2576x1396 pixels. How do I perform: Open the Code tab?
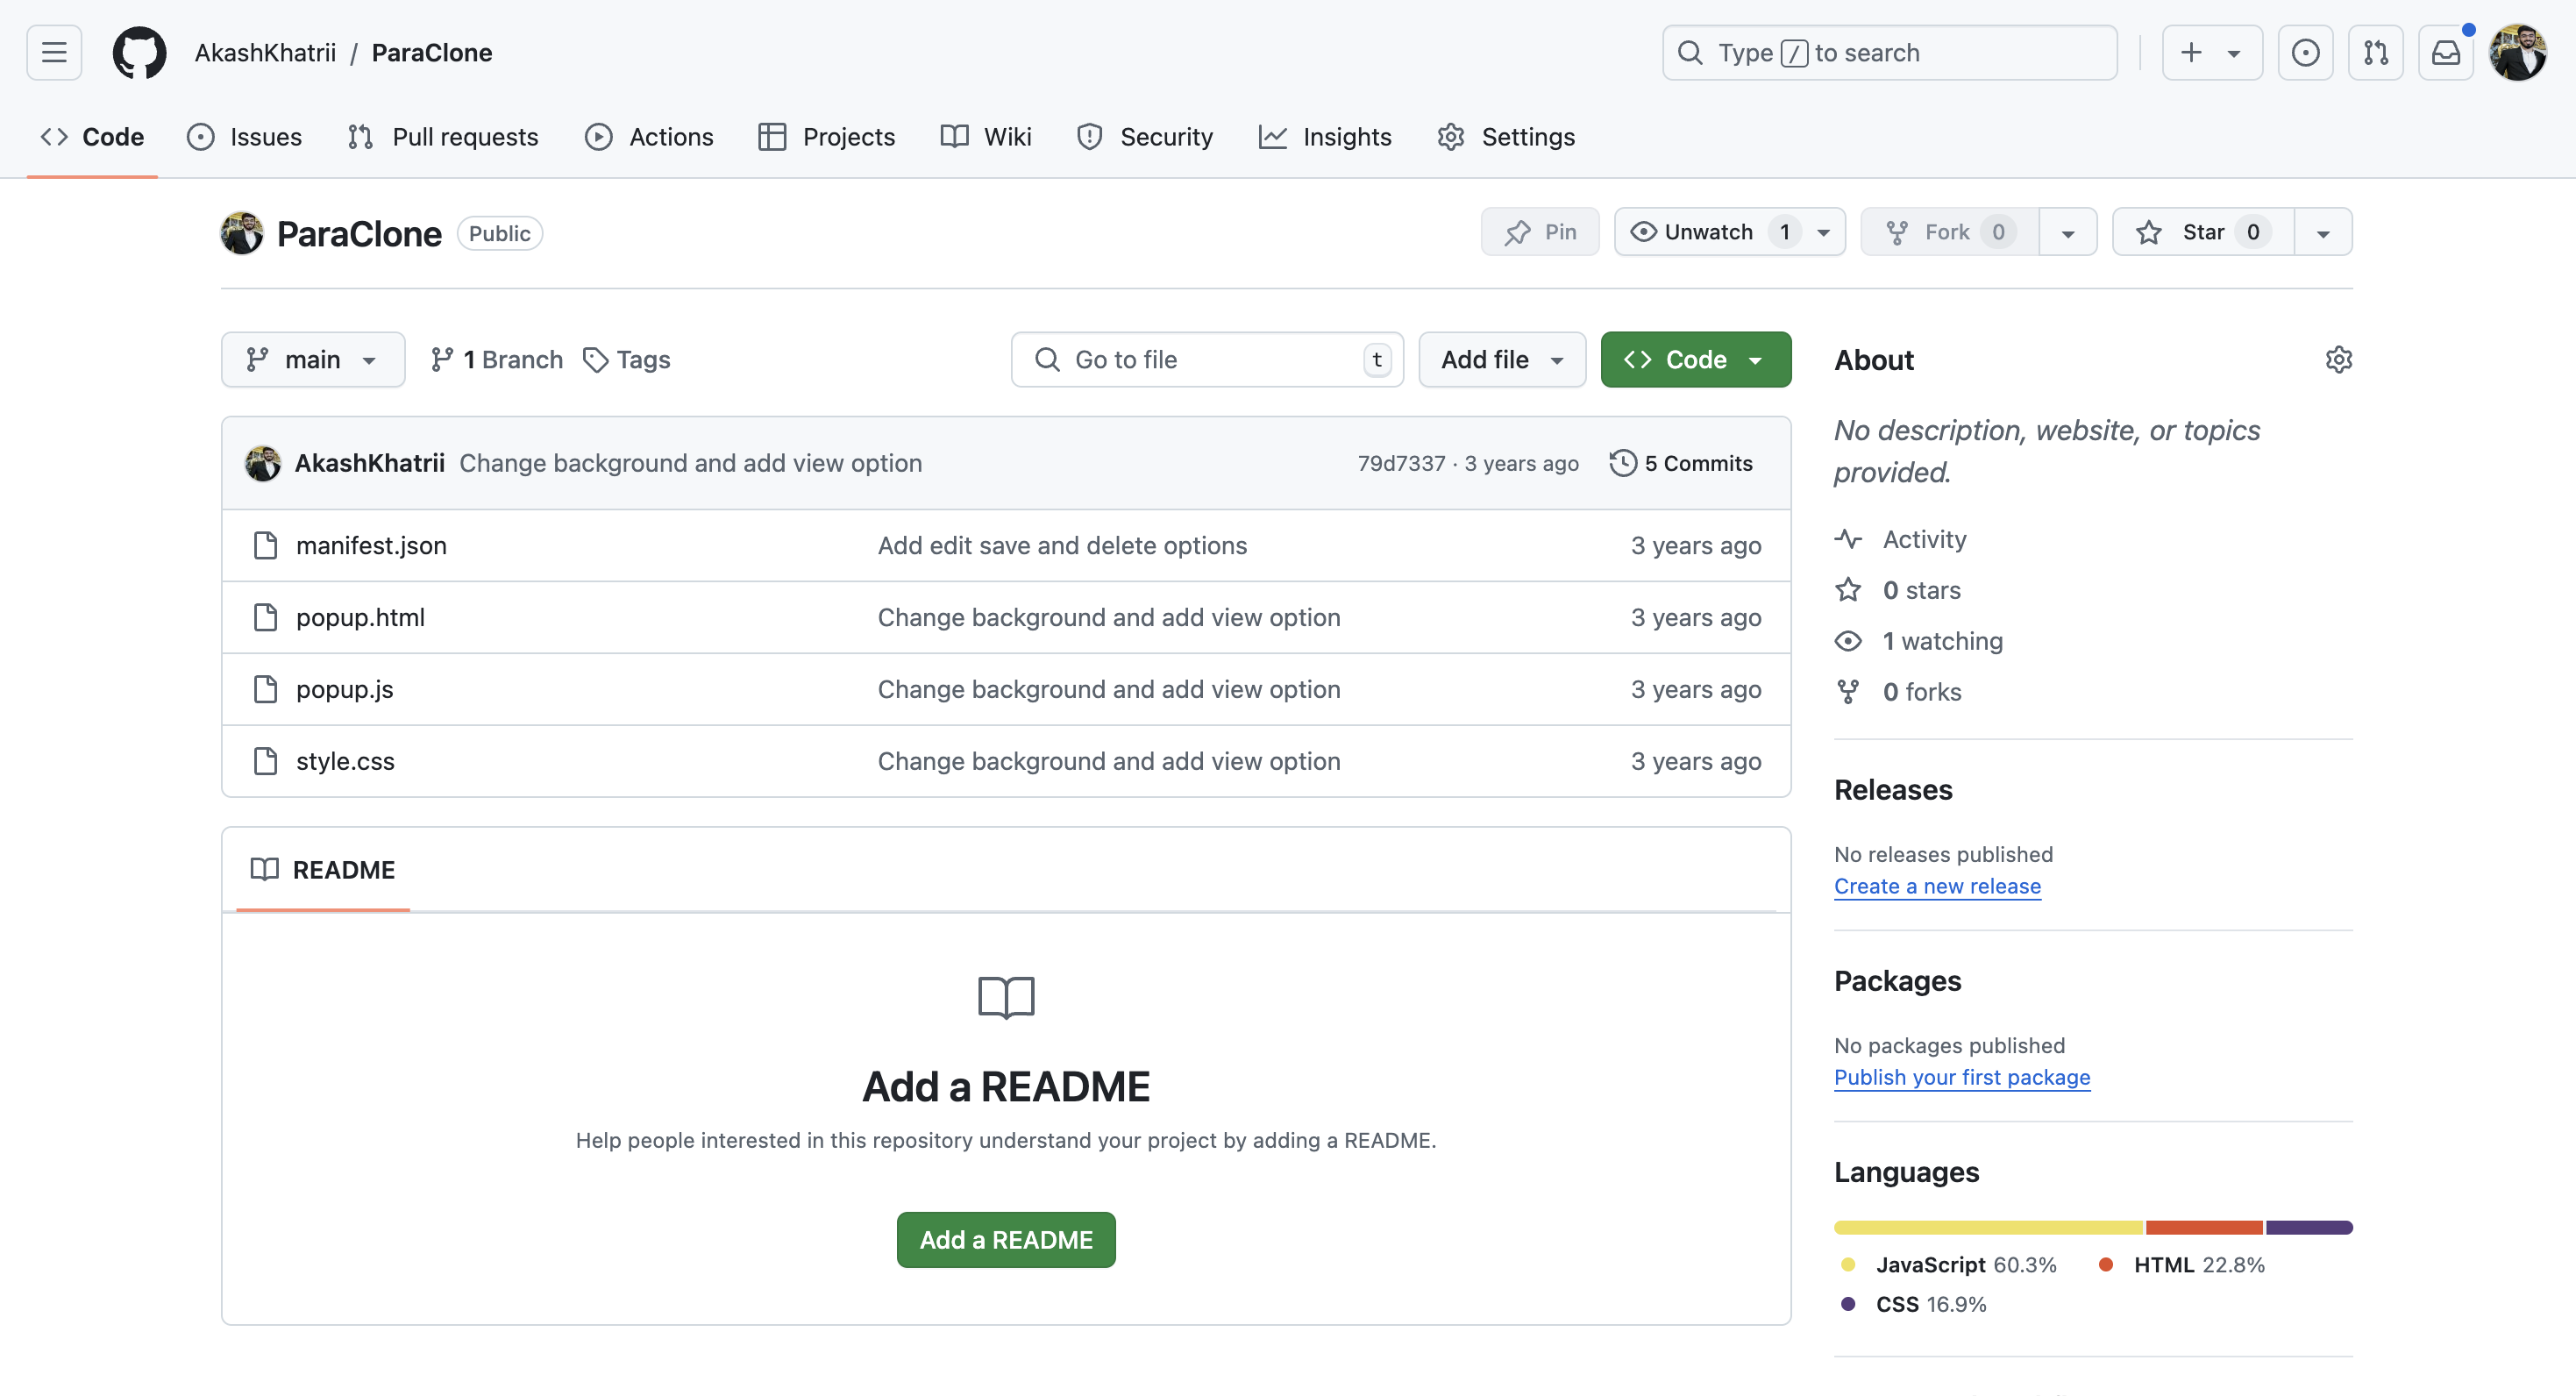(92, 137)
